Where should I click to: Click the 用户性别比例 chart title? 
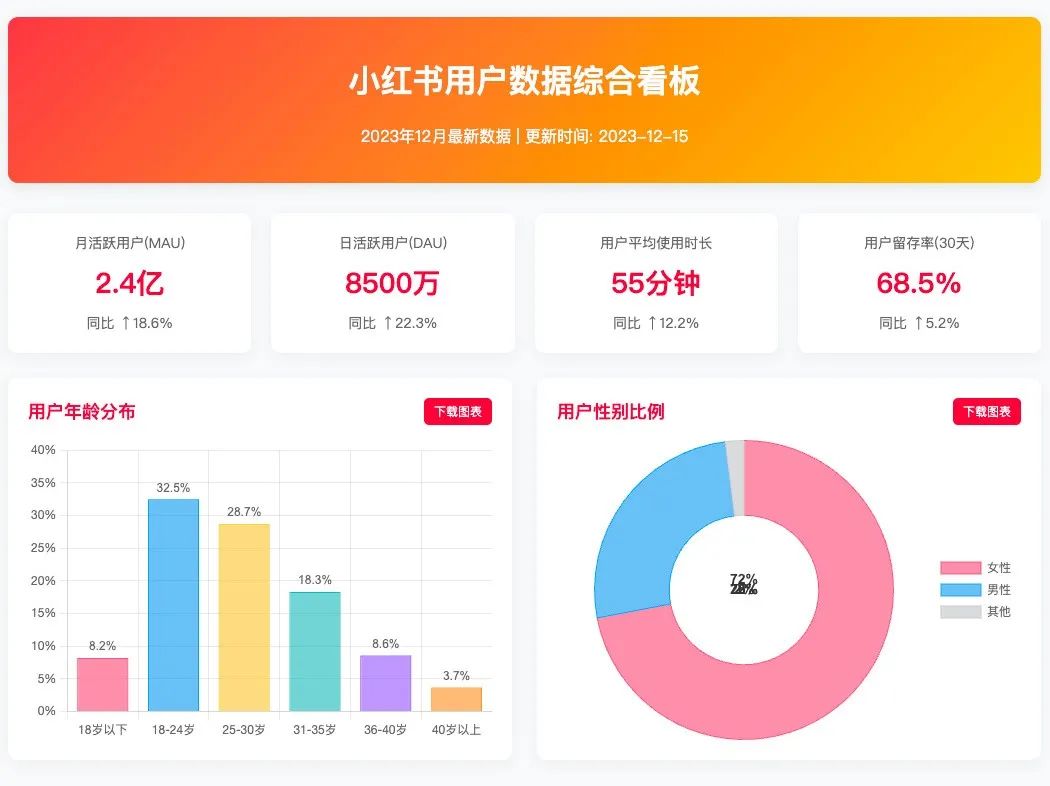point(611,411)
